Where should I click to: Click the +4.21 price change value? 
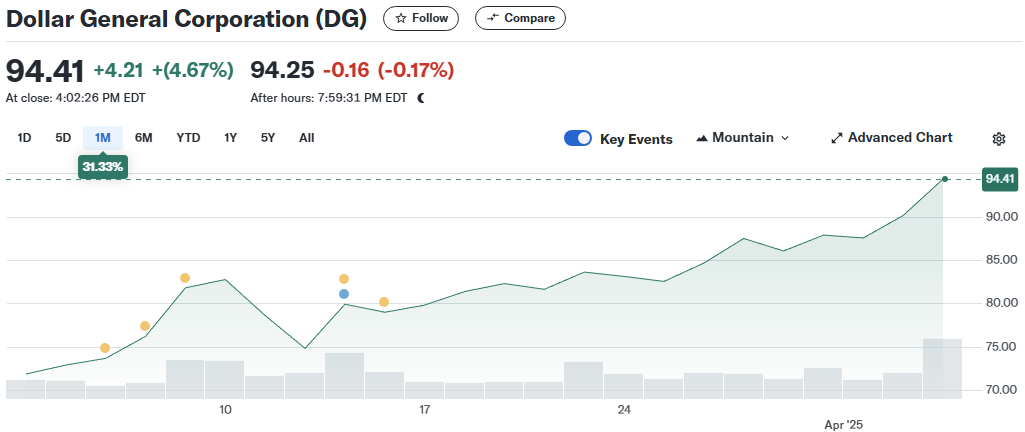(x=120, y=71)
